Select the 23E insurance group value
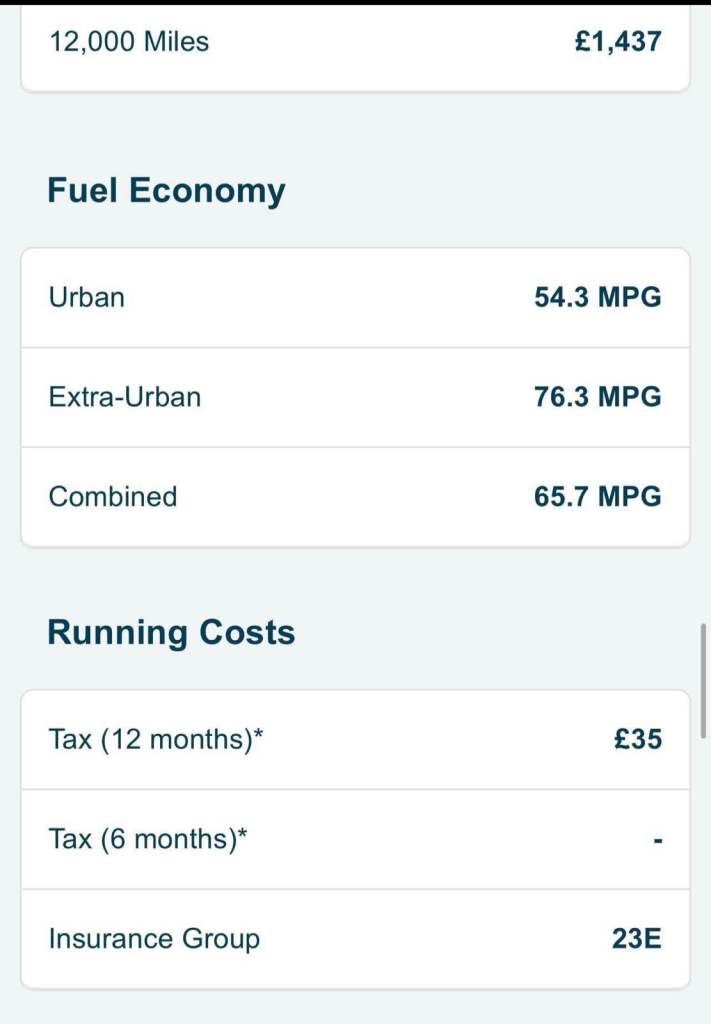 pos(636,939)
